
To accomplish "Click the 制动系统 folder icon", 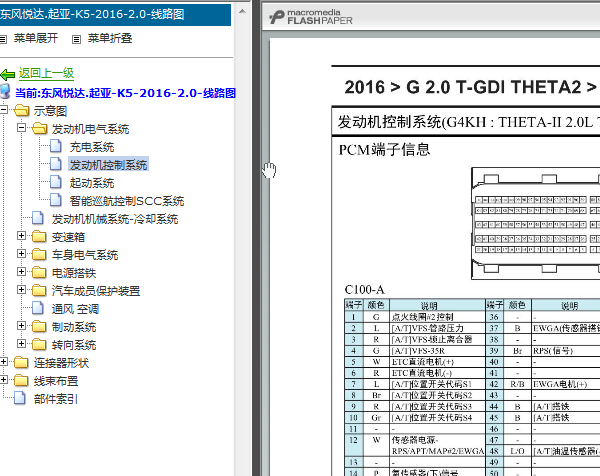I will tap(39, 326).
